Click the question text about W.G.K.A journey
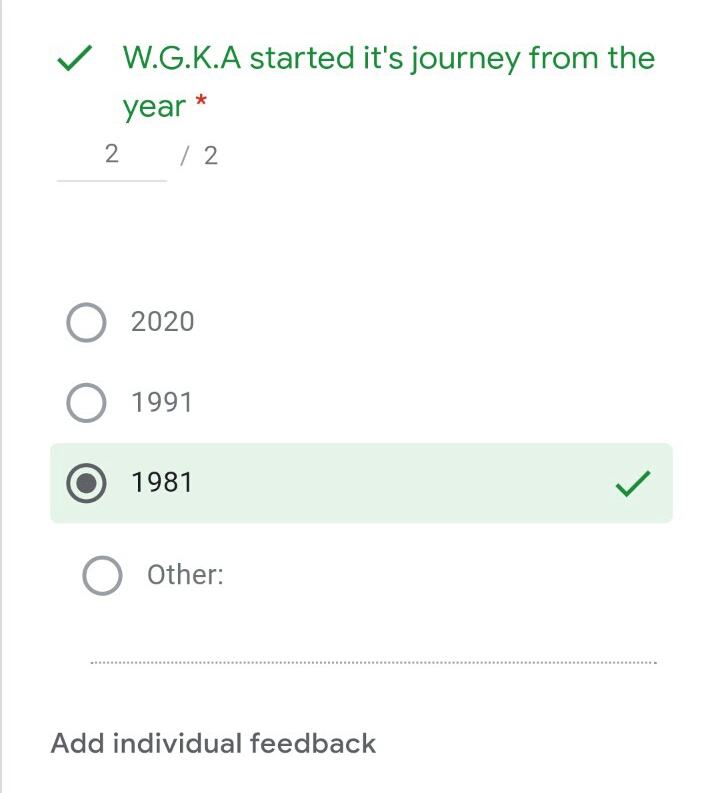Viewport: 720px width, 793px height. tap(388, 58)
